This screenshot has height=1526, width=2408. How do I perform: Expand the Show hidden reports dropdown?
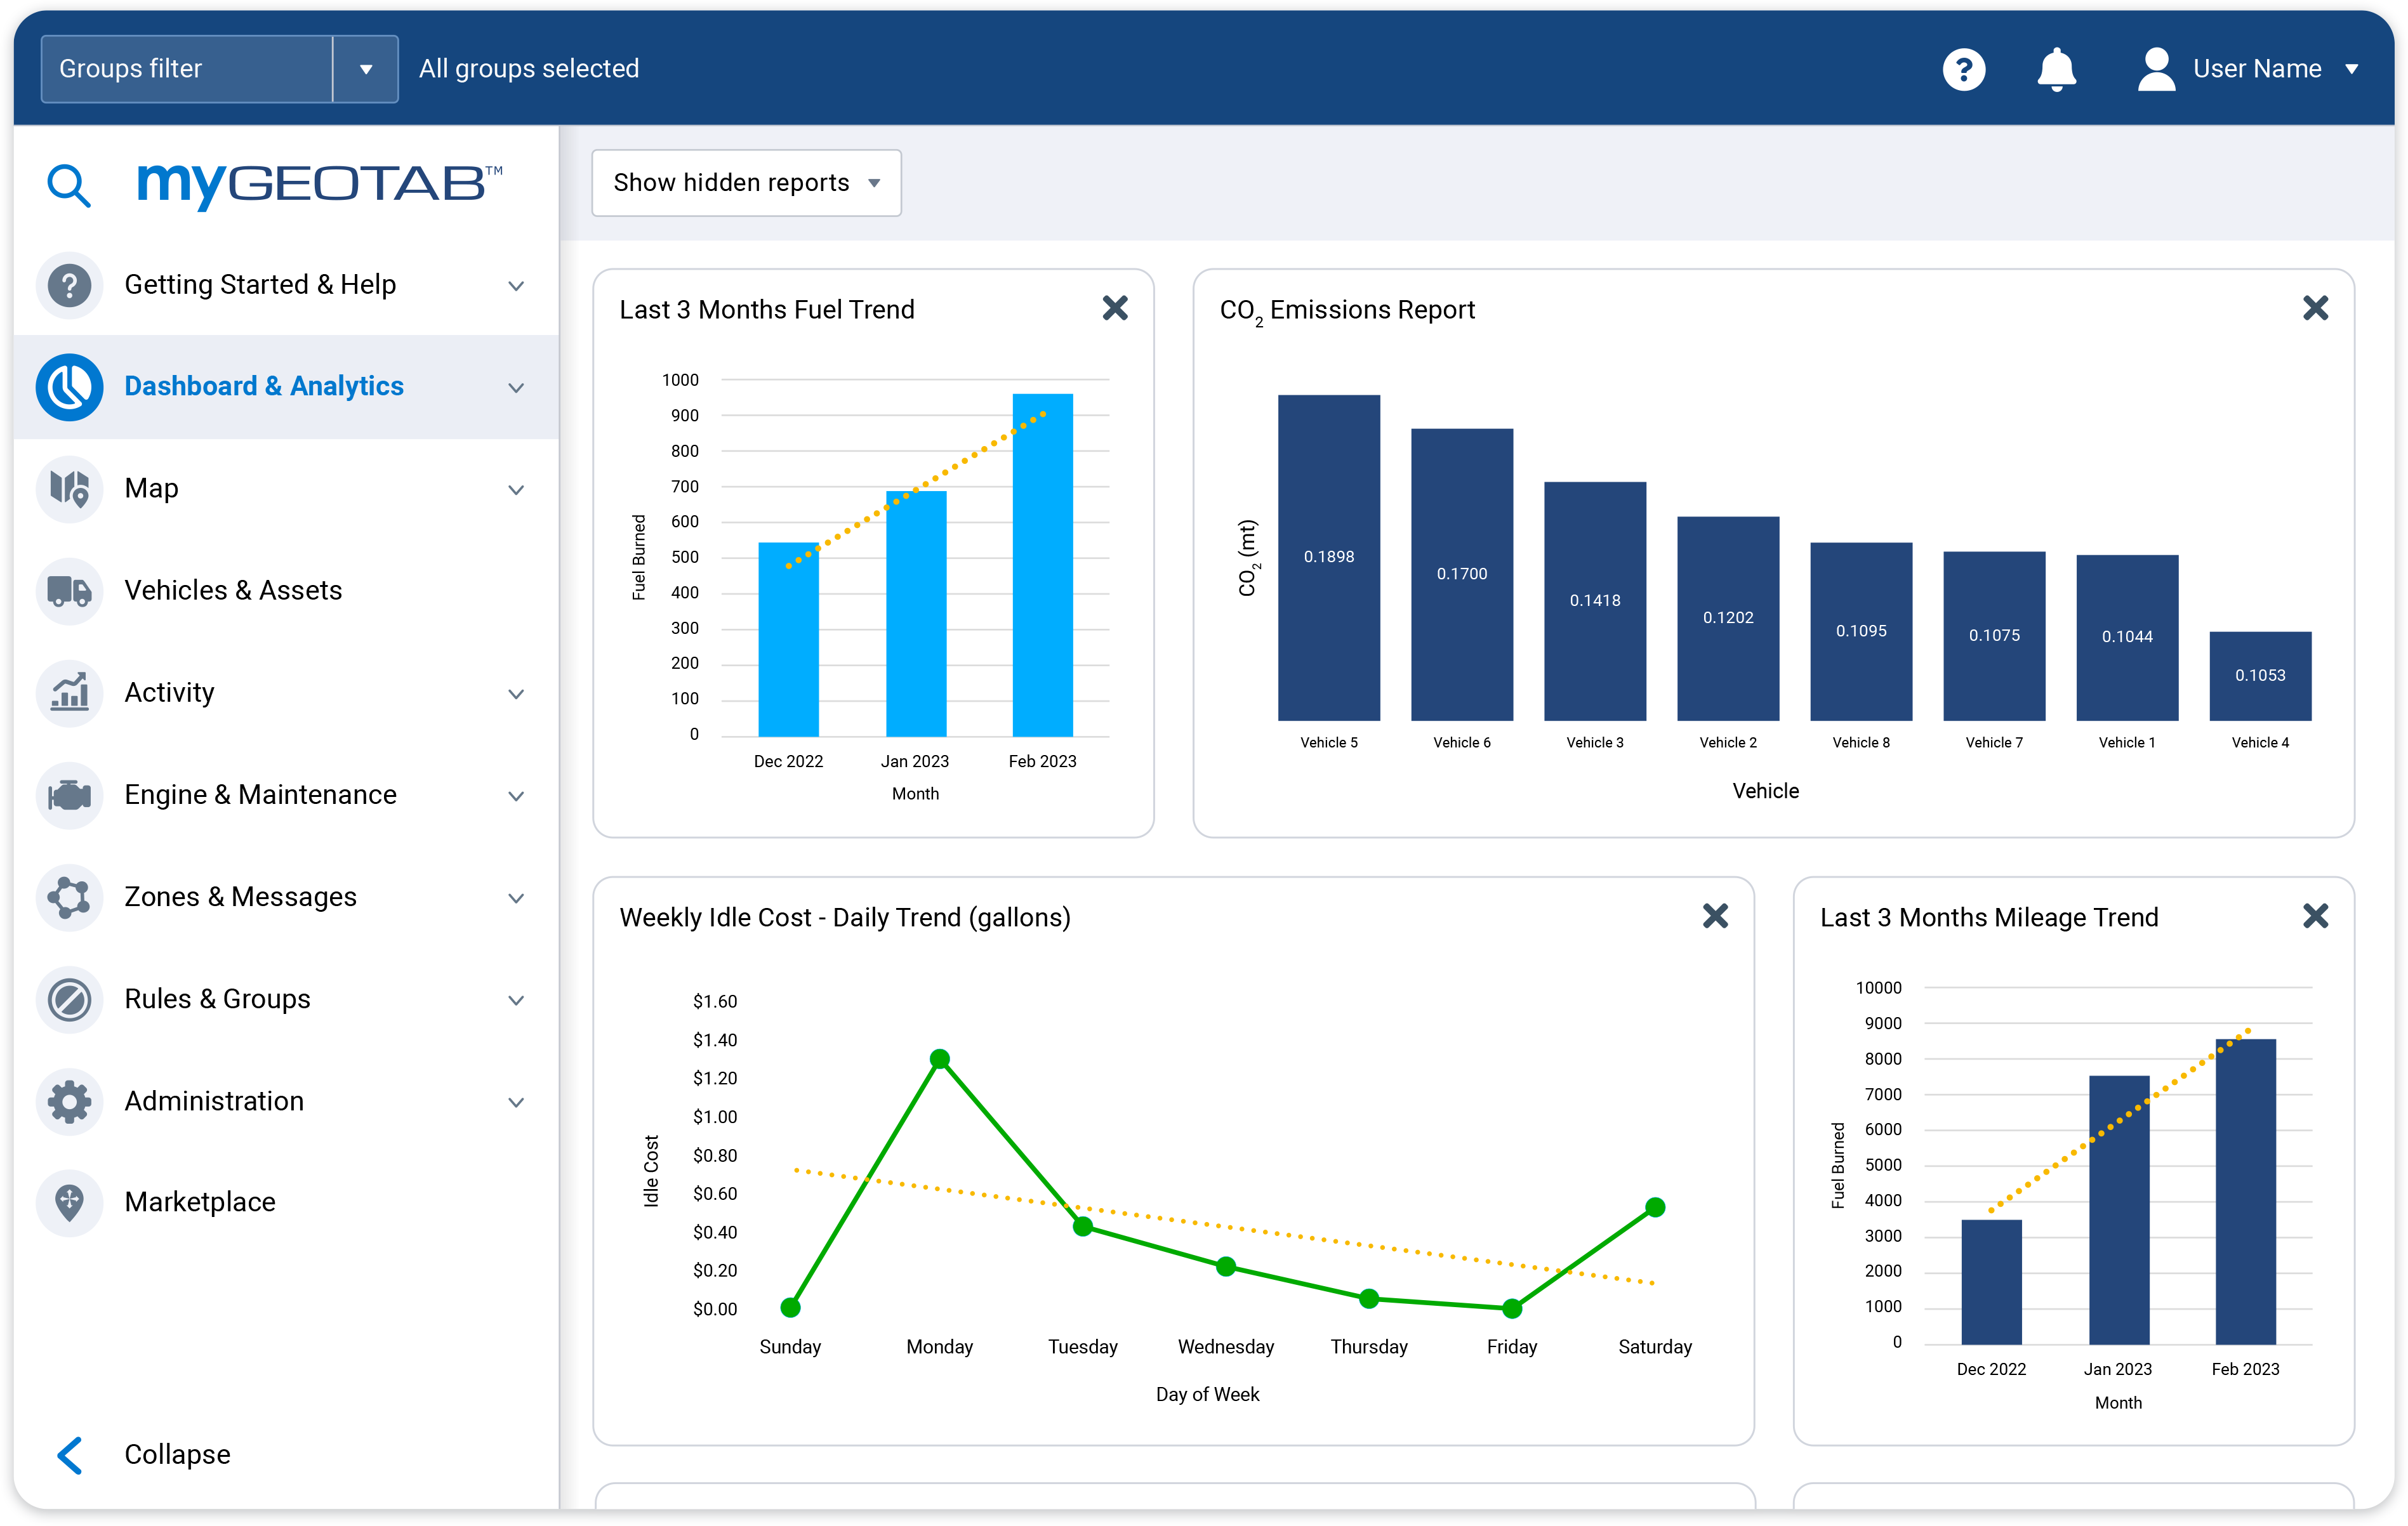746,183
